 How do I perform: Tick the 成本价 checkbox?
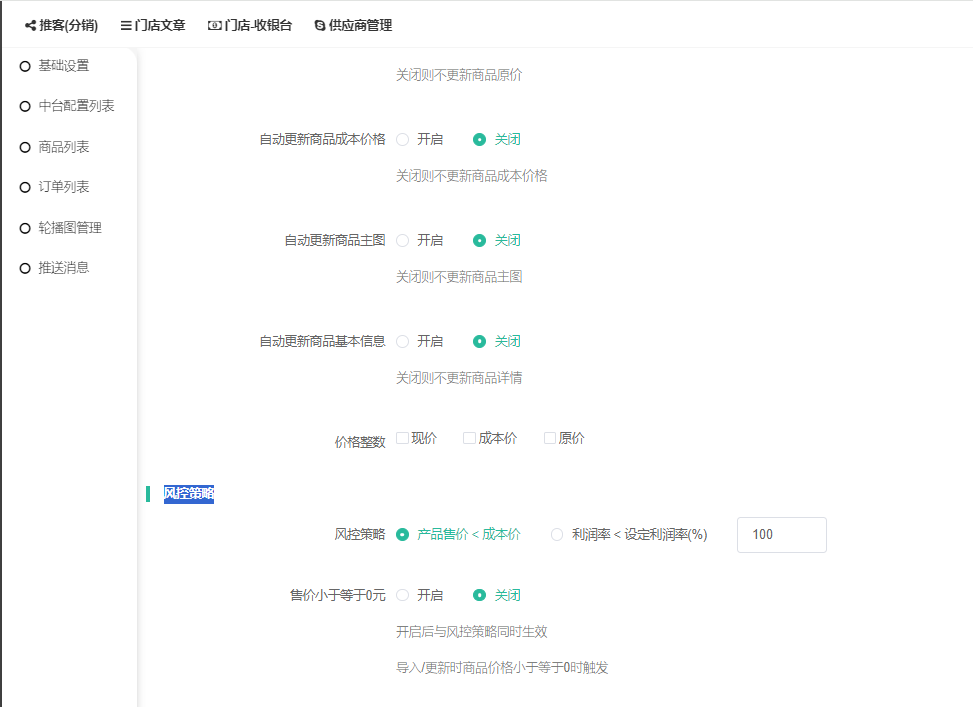coord(469,438)
